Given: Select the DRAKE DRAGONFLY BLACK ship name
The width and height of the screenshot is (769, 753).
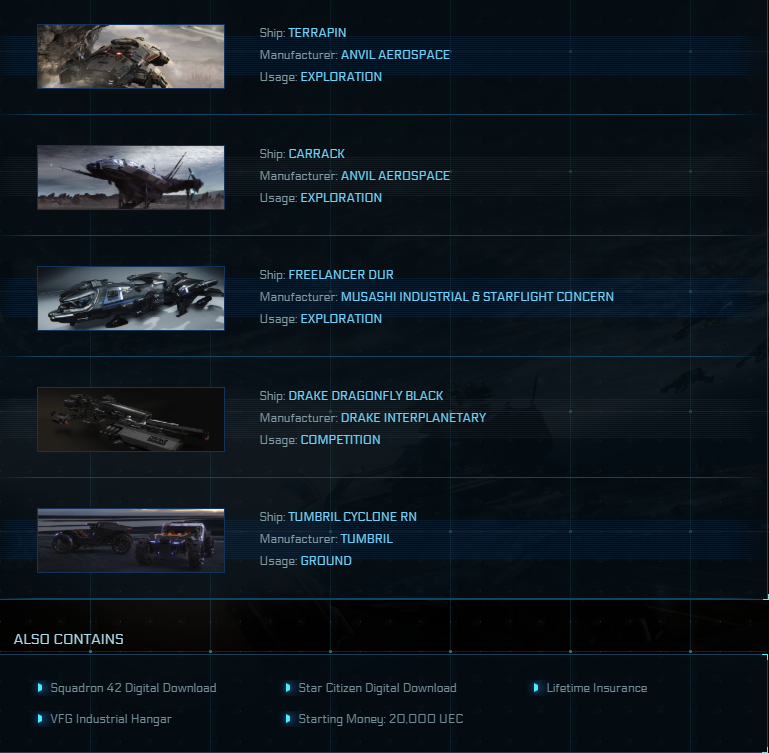Looking at the screenshot, I should (366, 396).
